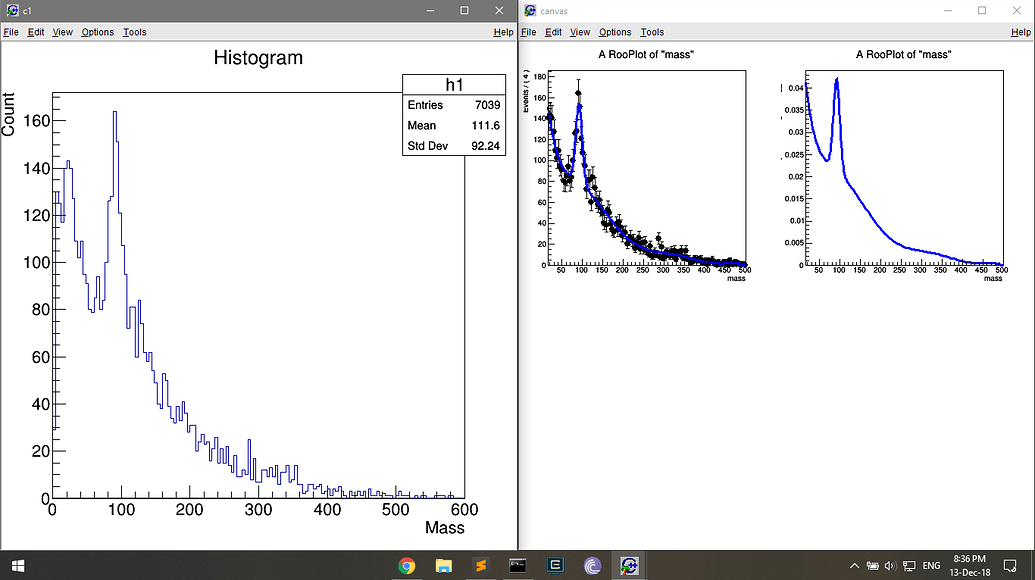Launch the Command Prompt taskbar icon
Viewport: 1035px width, 580px height.
[517, 566]
